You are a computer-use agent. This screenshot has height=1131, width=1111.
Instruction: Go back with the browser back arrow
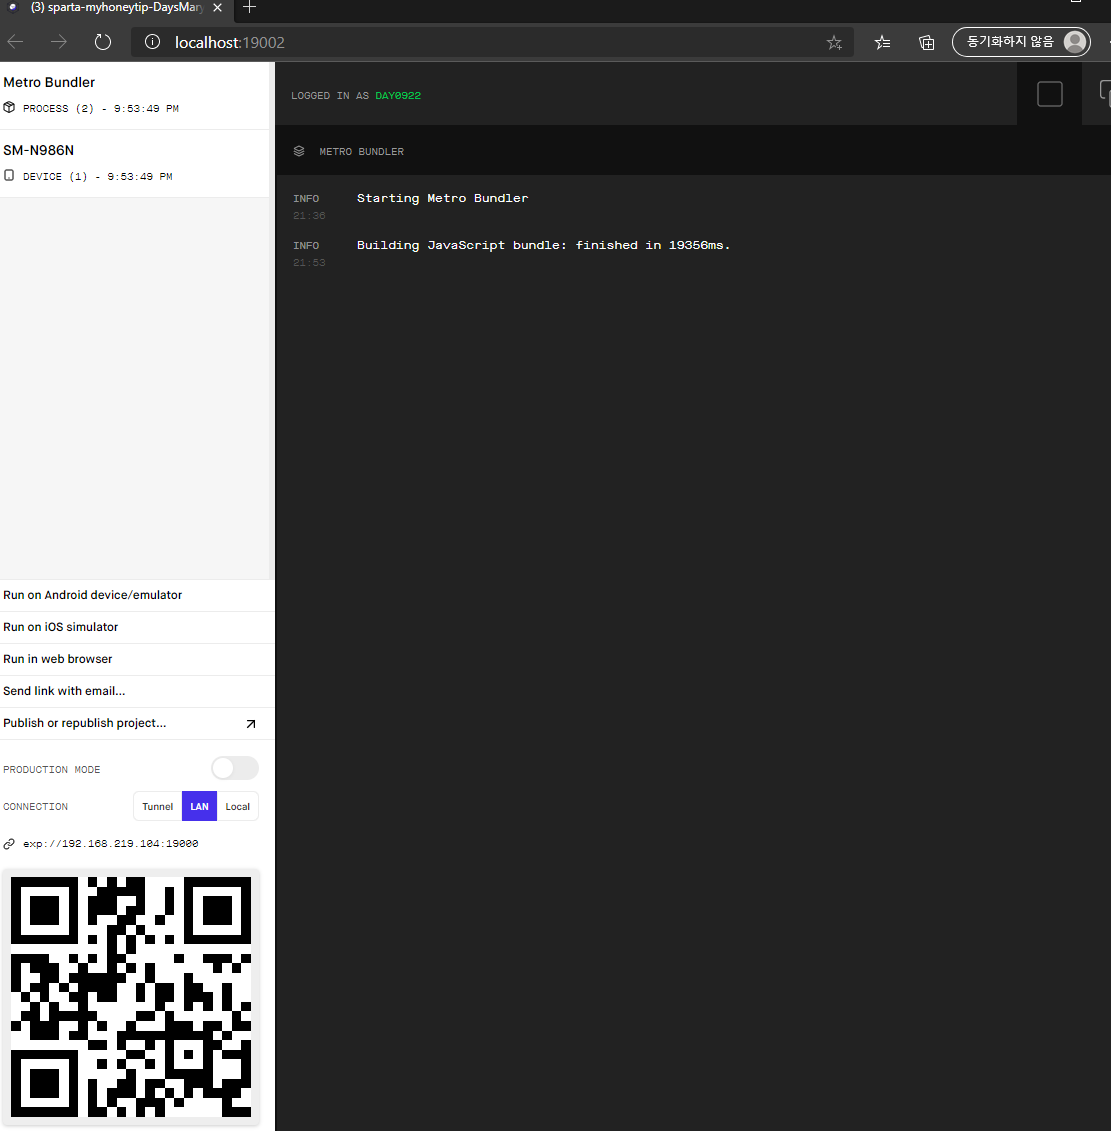(x=15, y=42)
